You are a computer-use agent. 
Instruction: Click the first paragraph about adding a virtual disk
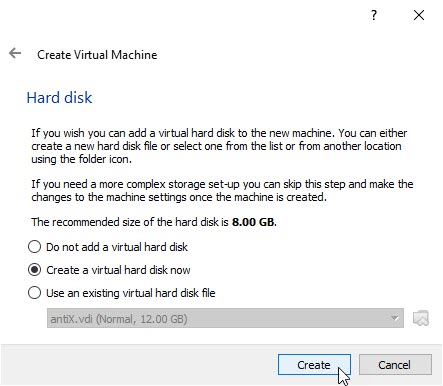219,146
